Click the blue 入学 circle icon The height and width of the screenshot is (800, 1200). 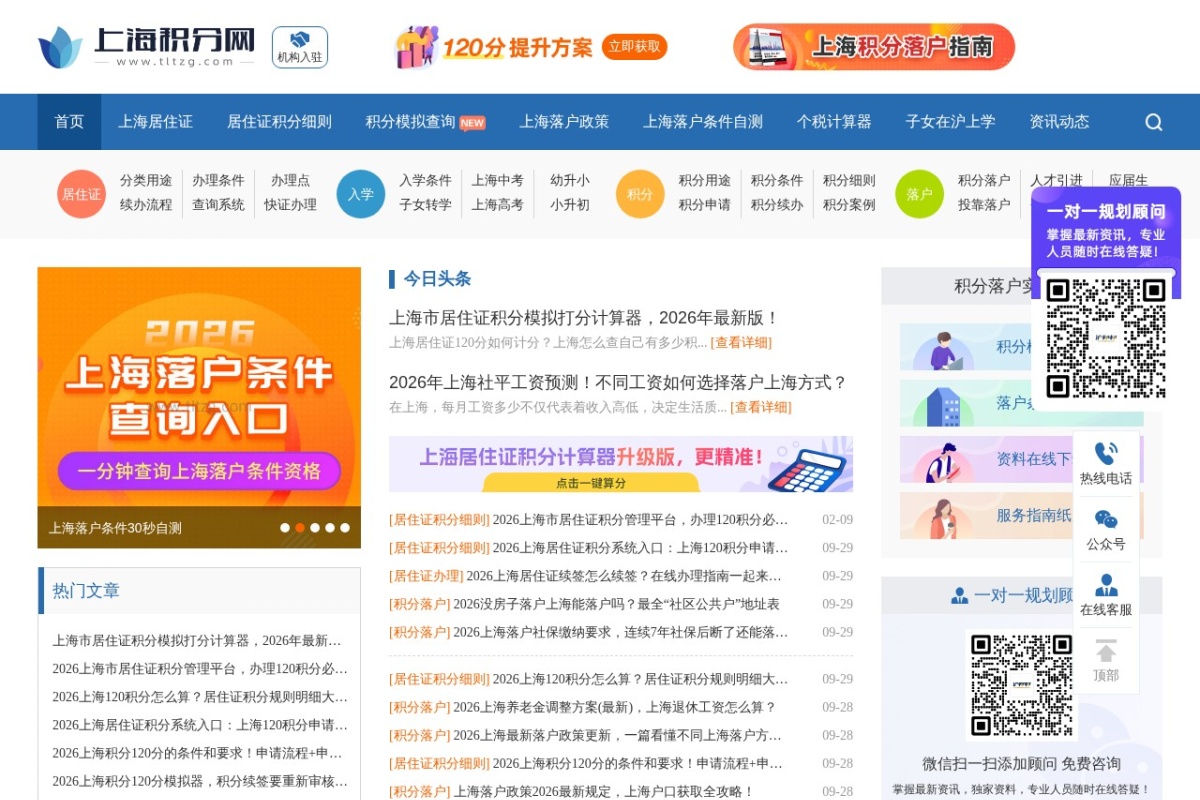pos(360,194)
